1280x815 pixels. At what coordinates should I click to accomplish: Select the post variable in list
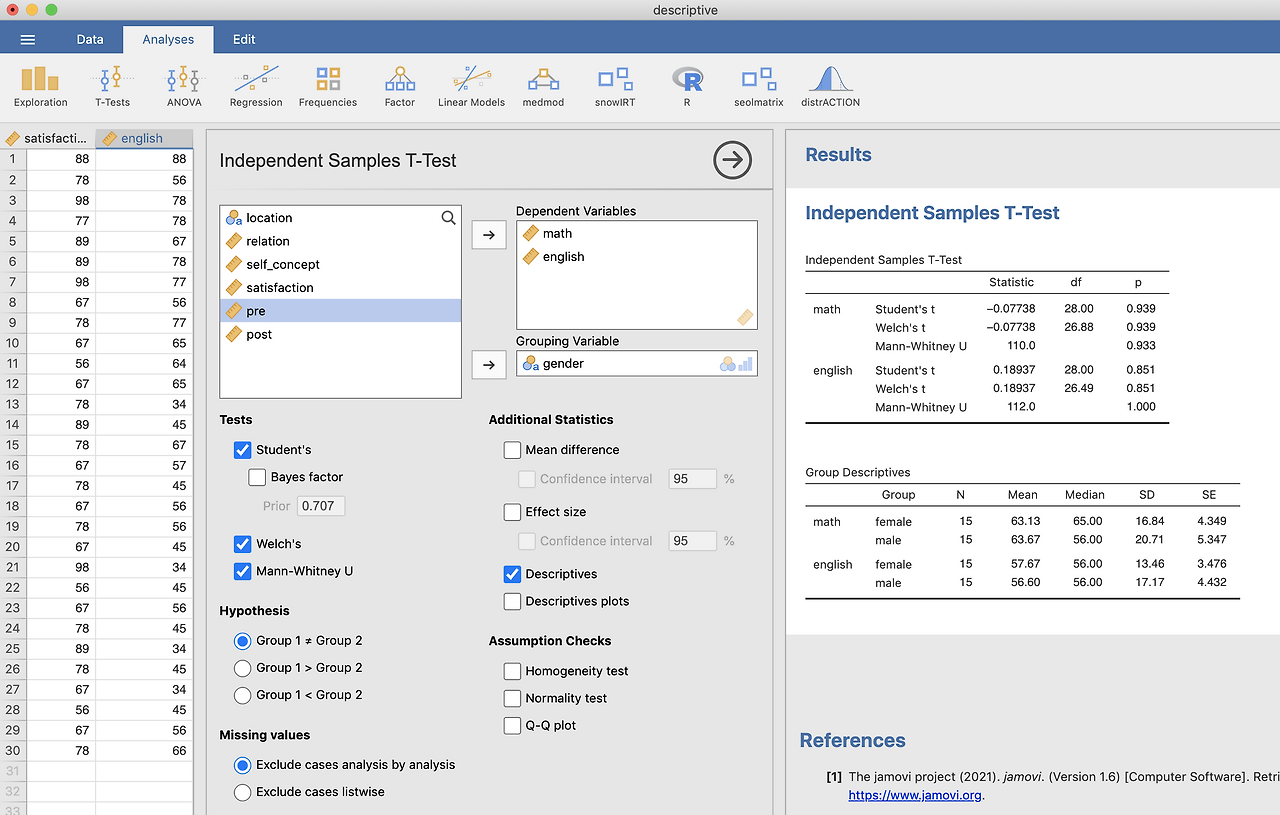tap(340, 334)
